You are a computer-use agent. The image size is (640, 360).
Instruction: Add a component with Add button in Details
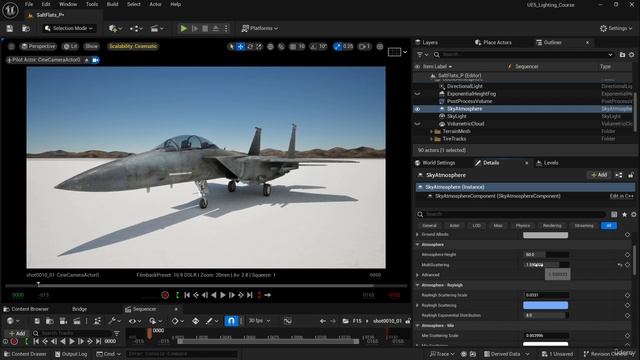(x=599, y=175)
